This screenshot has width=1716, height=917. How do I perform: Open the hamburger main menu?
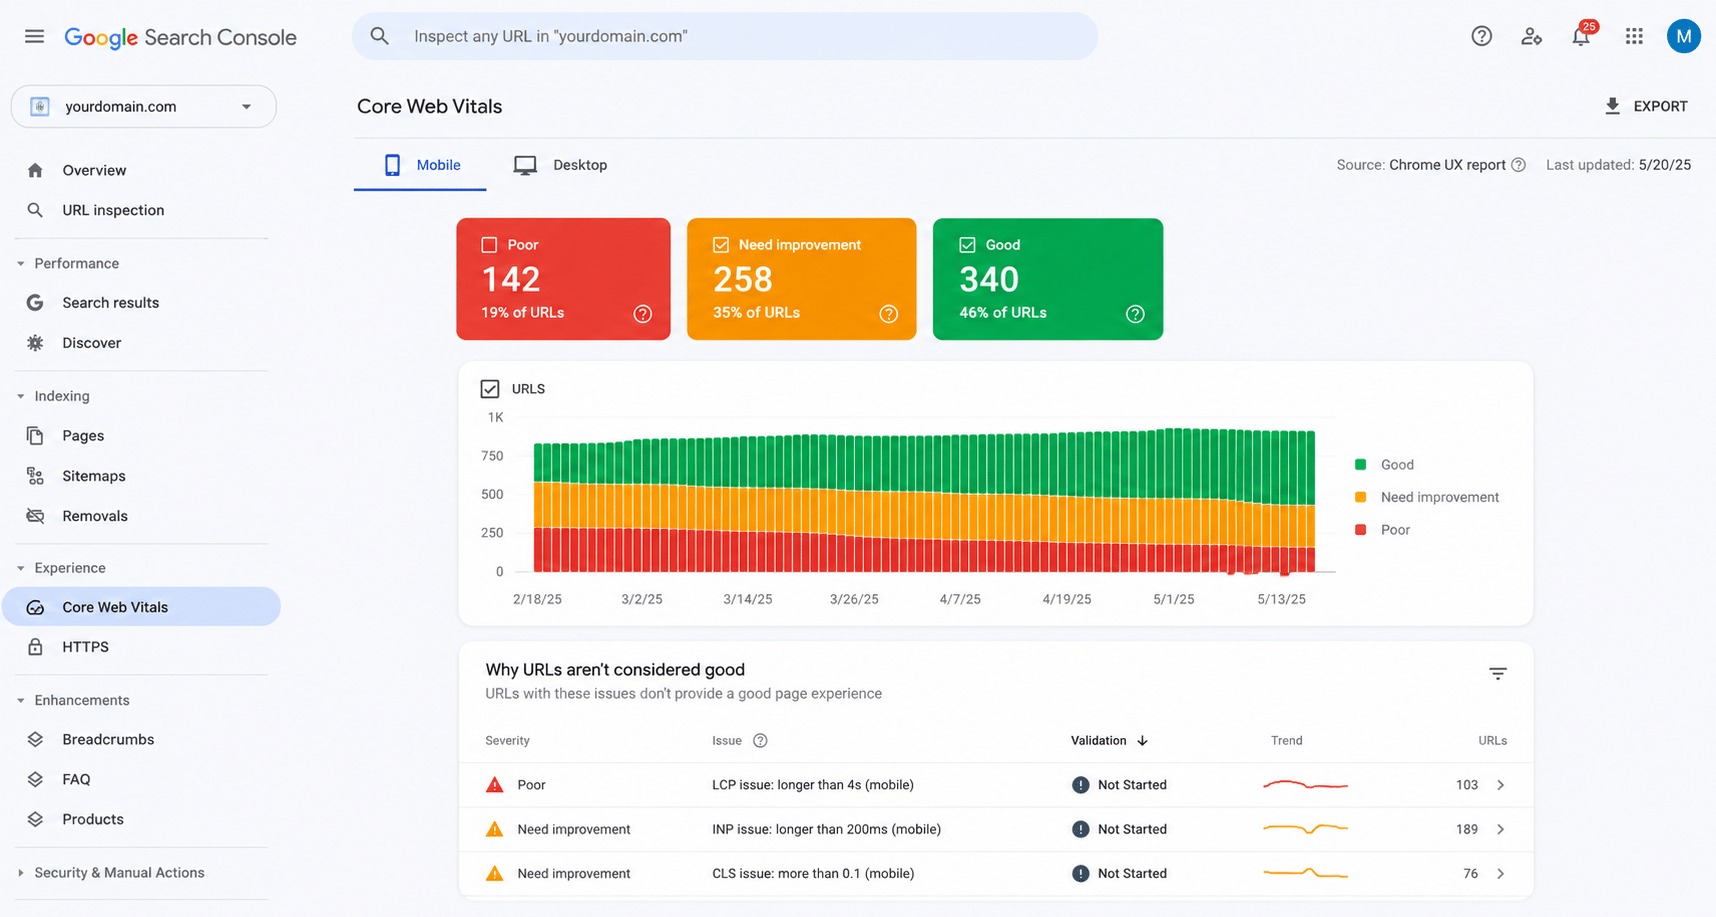point(34,36)
